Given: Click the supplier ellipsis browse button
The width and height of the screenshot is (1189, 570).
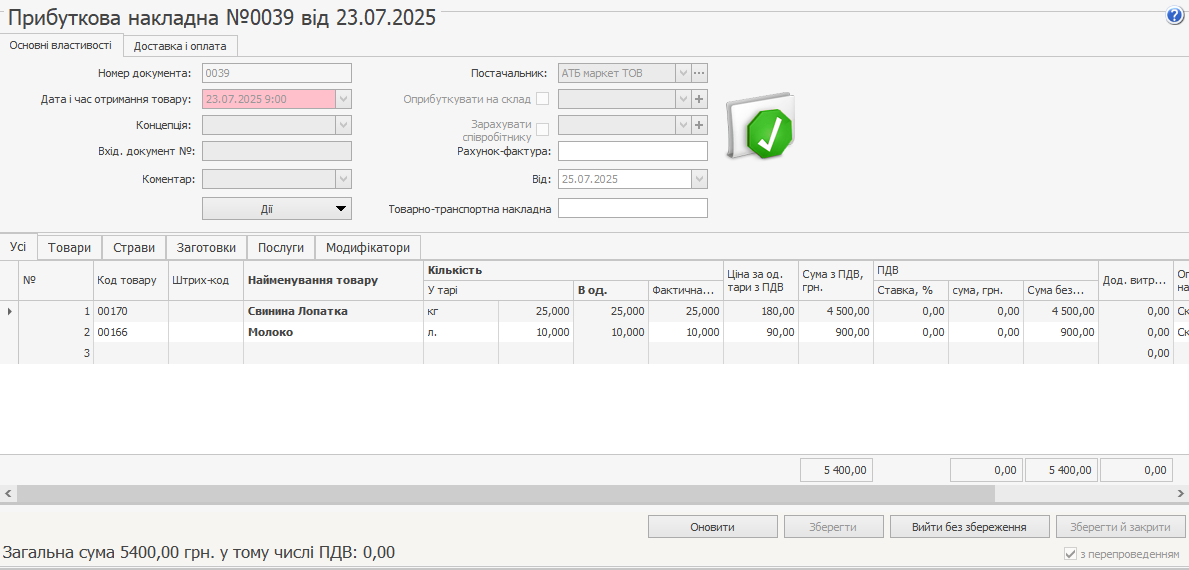Looking at the screenshot, I should (700, 73).
